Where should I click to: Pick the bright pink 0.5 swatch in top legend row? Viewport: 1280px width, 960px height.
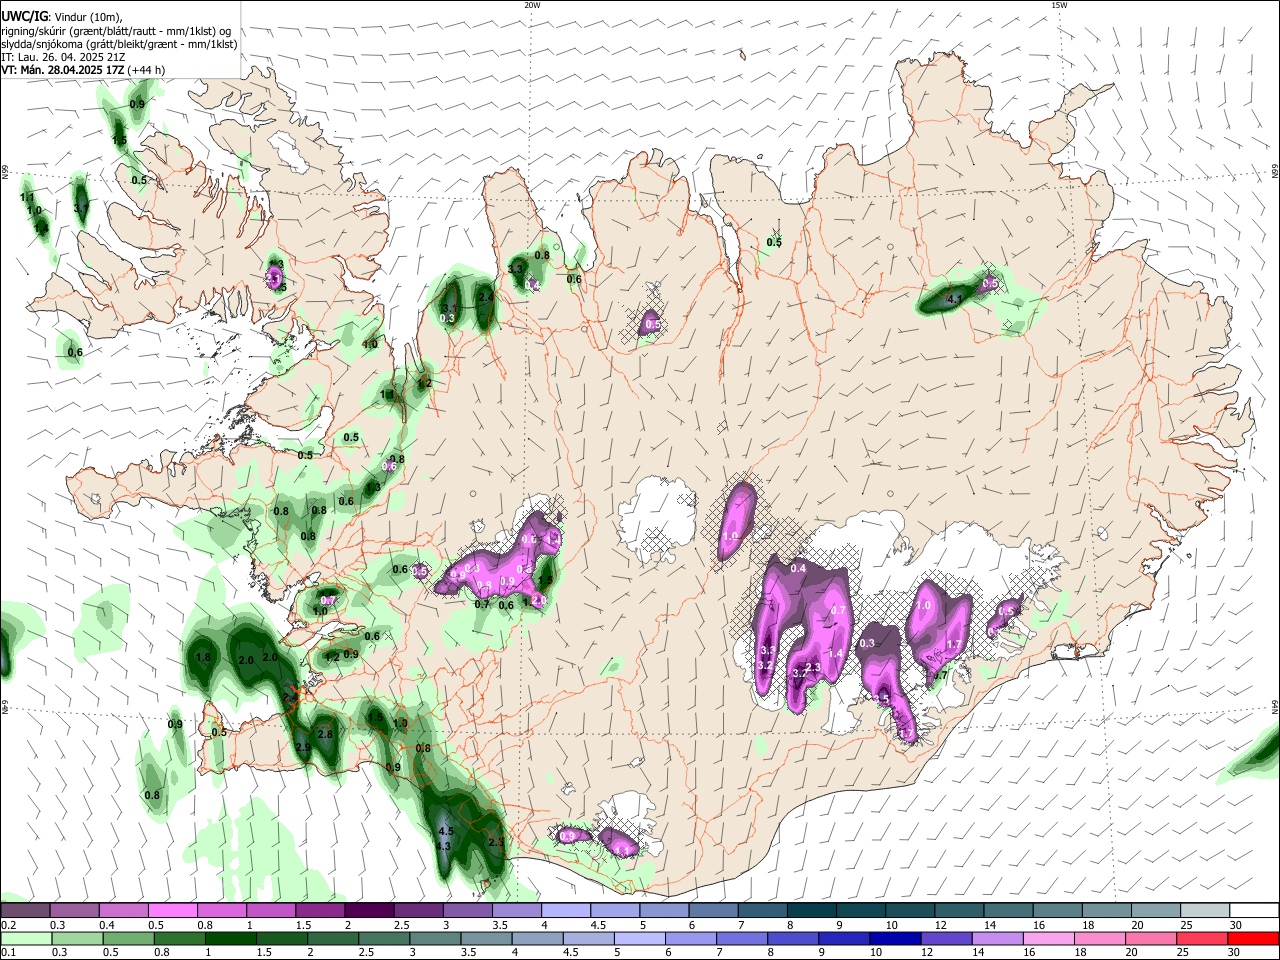pyautogui.click(x=172, y=911)
